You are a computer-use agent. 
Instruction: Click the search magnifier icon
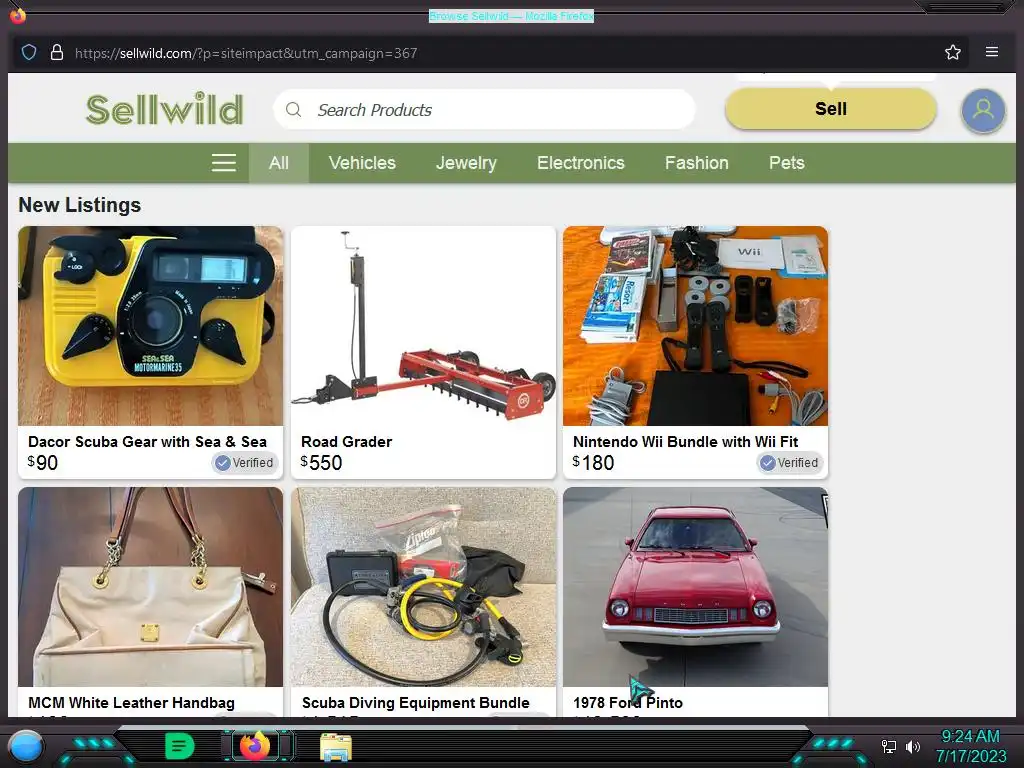[x=294, y=110]
